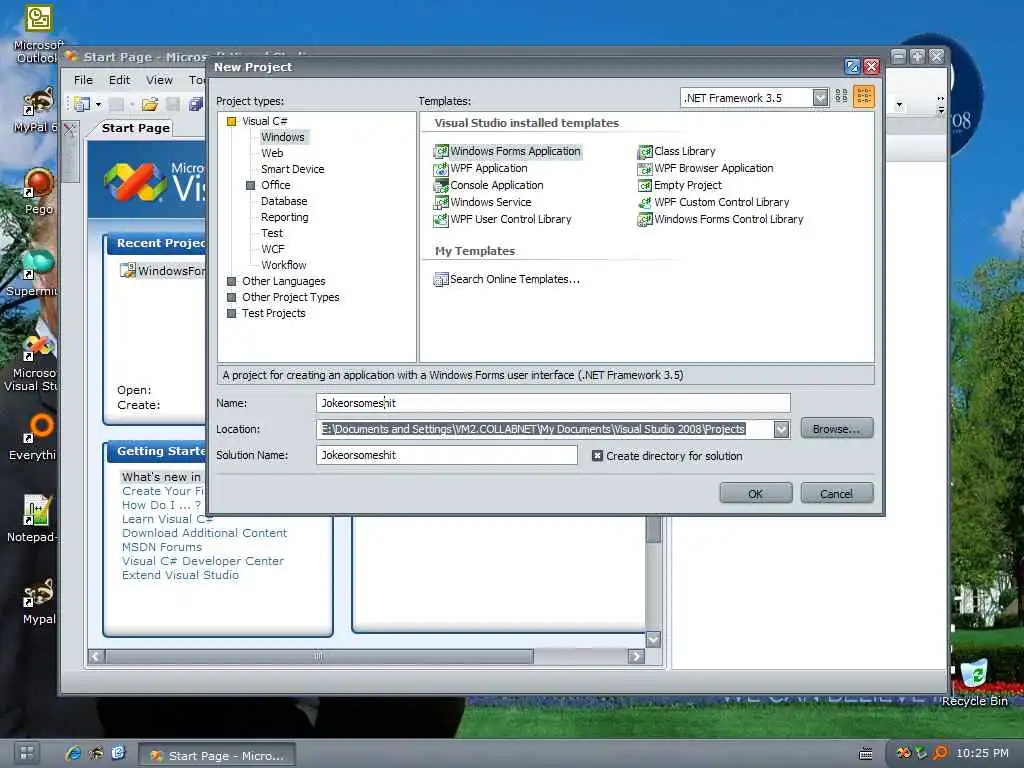Select Class Library template
Screen dimensions: 1024x768
pos(677,152)
